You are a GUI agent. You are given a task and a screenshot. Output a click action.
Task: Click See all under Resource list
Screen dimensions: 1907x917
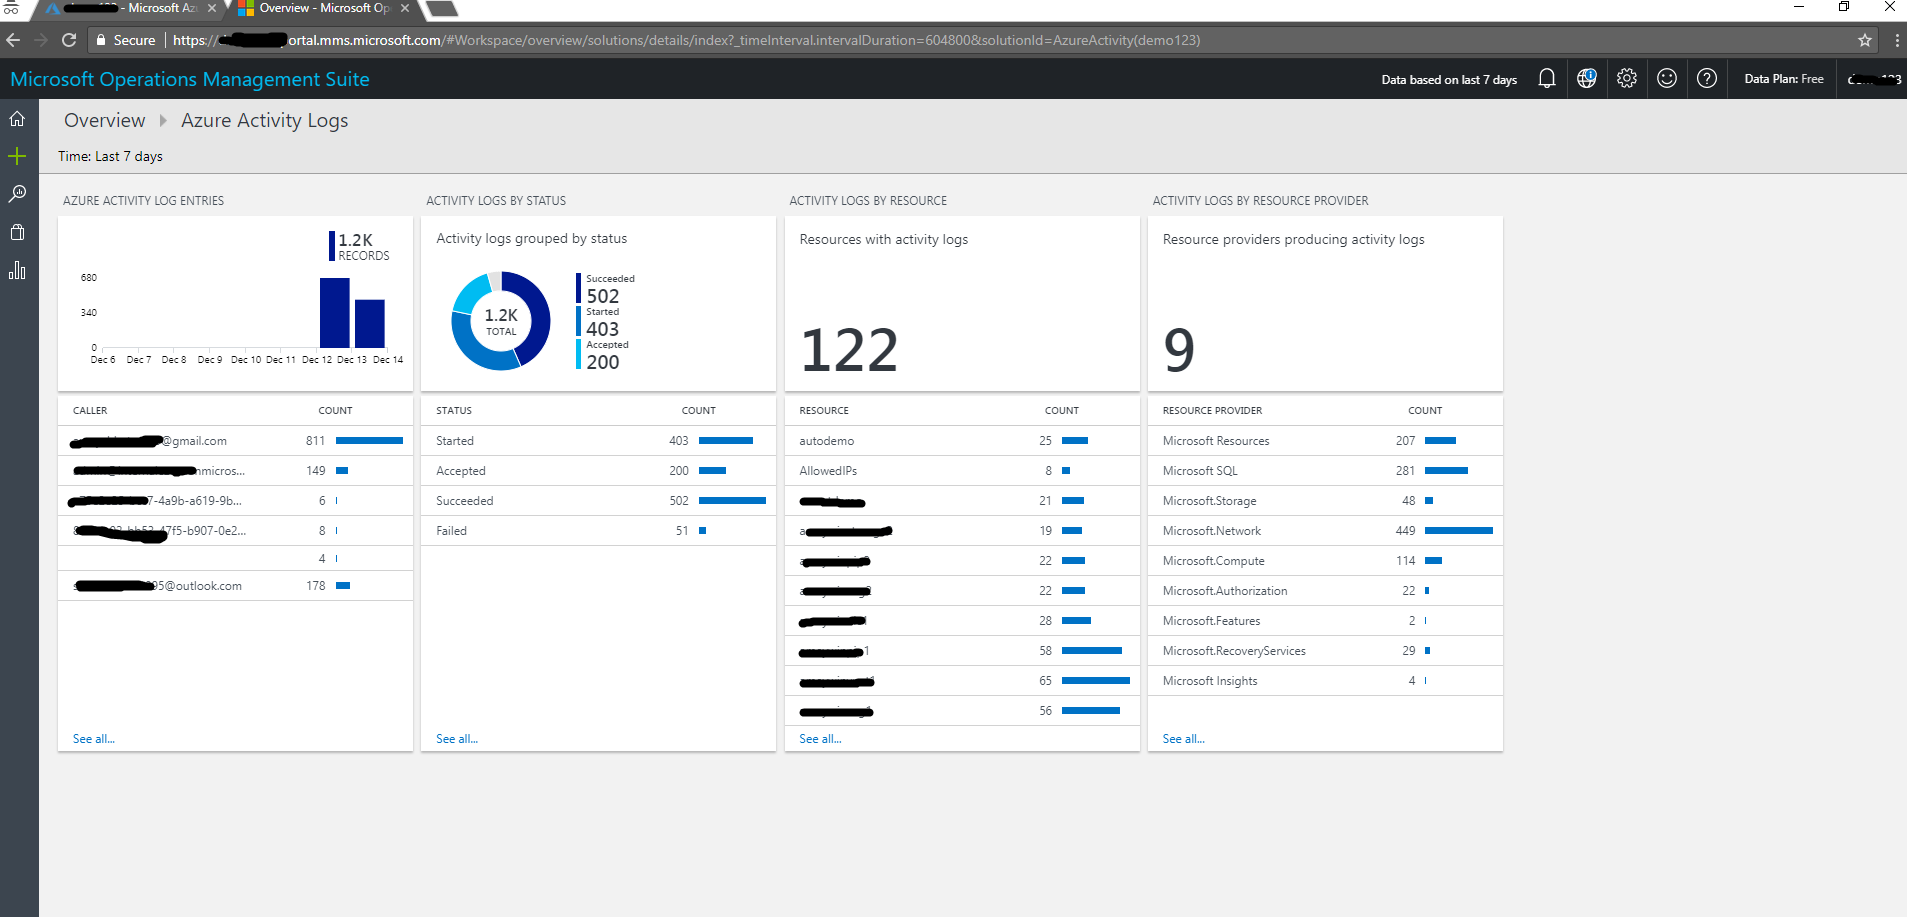(x=820, y=739)
